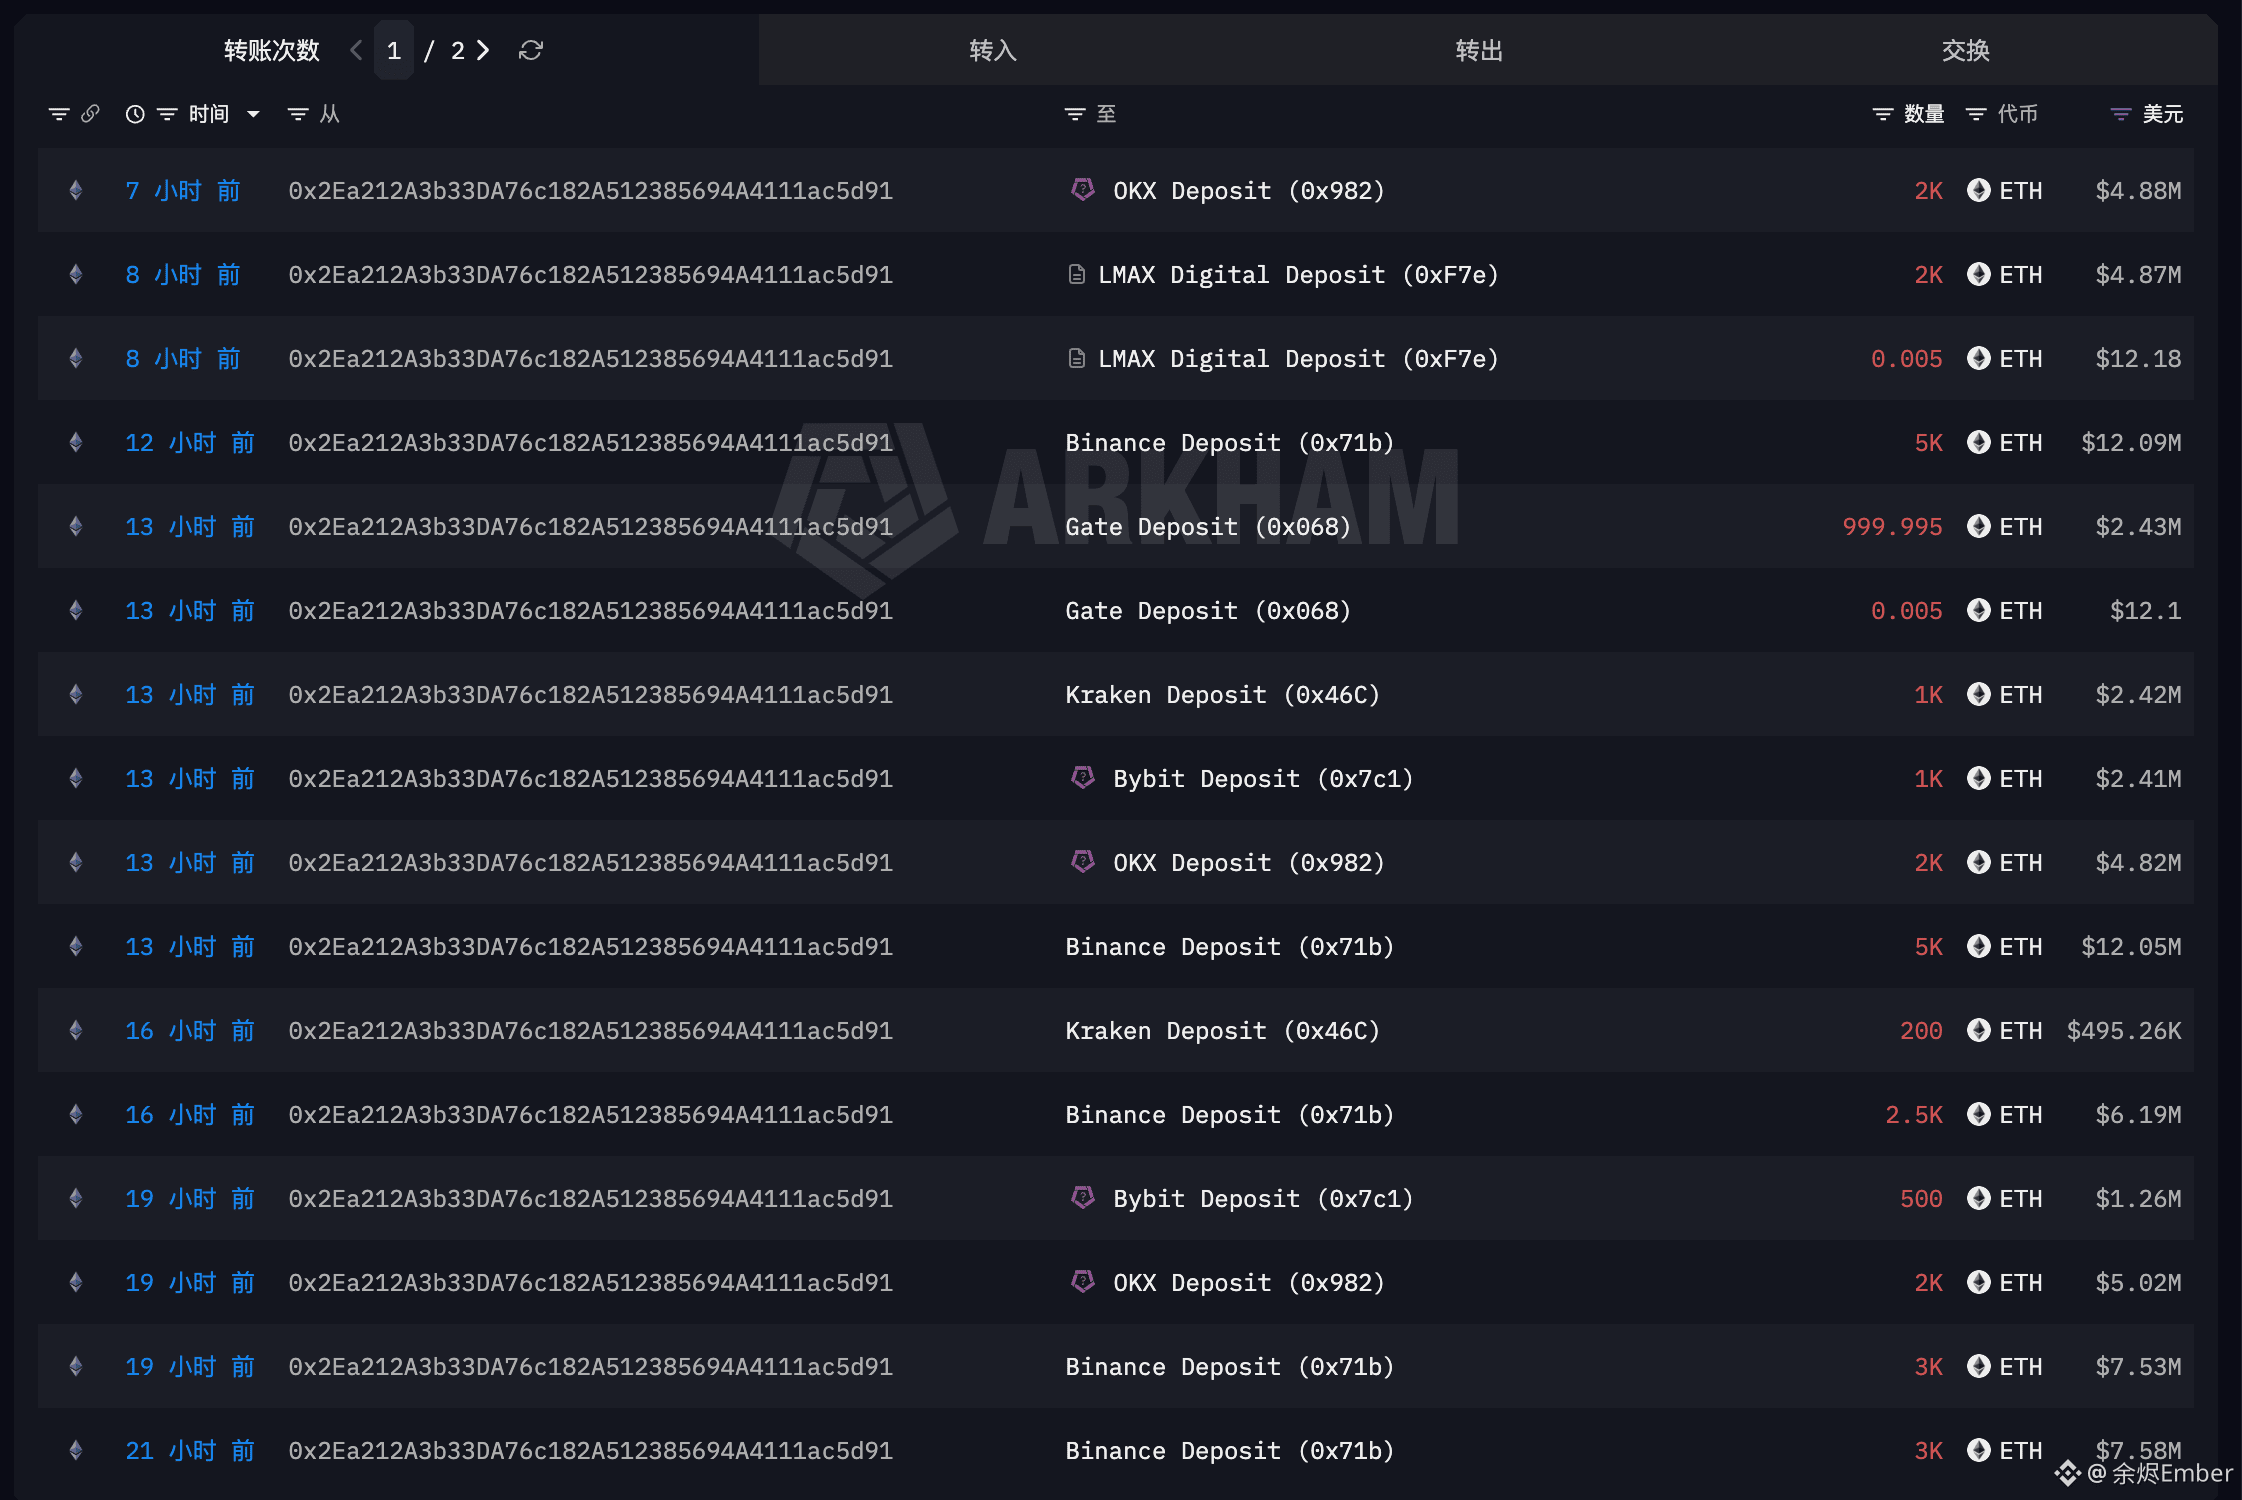Open the 至 recipient filter

pyautogui.click(x=1075, y=114)
